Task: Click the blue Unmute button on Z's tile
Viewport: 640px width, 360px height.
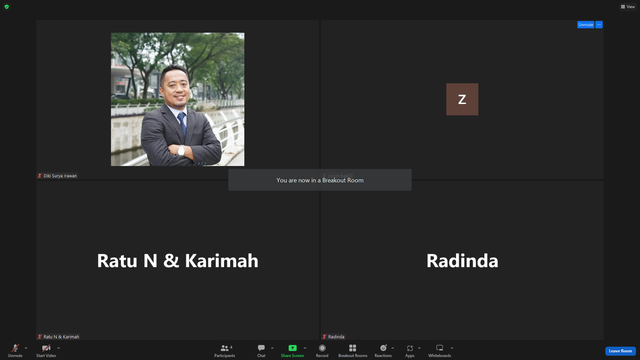Action: click(585, 25)
